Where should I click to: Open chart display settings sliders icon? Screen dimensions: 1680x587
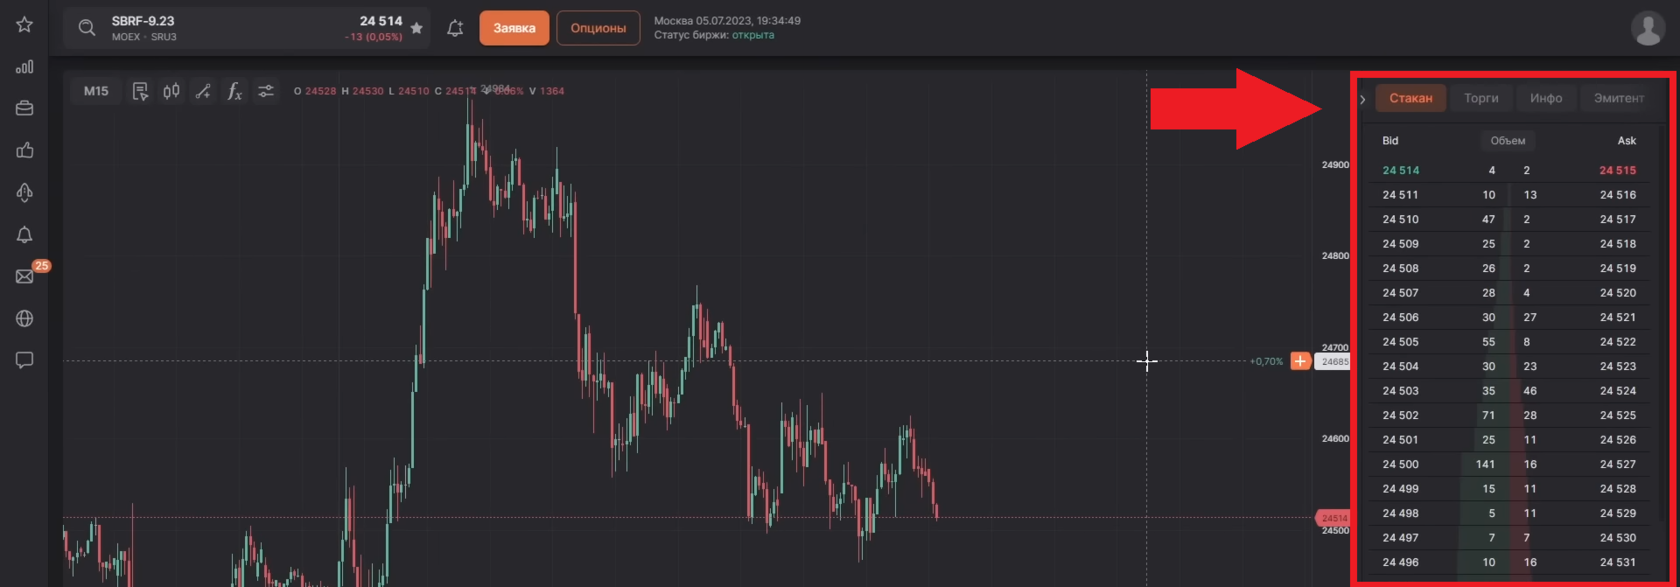(265, 91)
